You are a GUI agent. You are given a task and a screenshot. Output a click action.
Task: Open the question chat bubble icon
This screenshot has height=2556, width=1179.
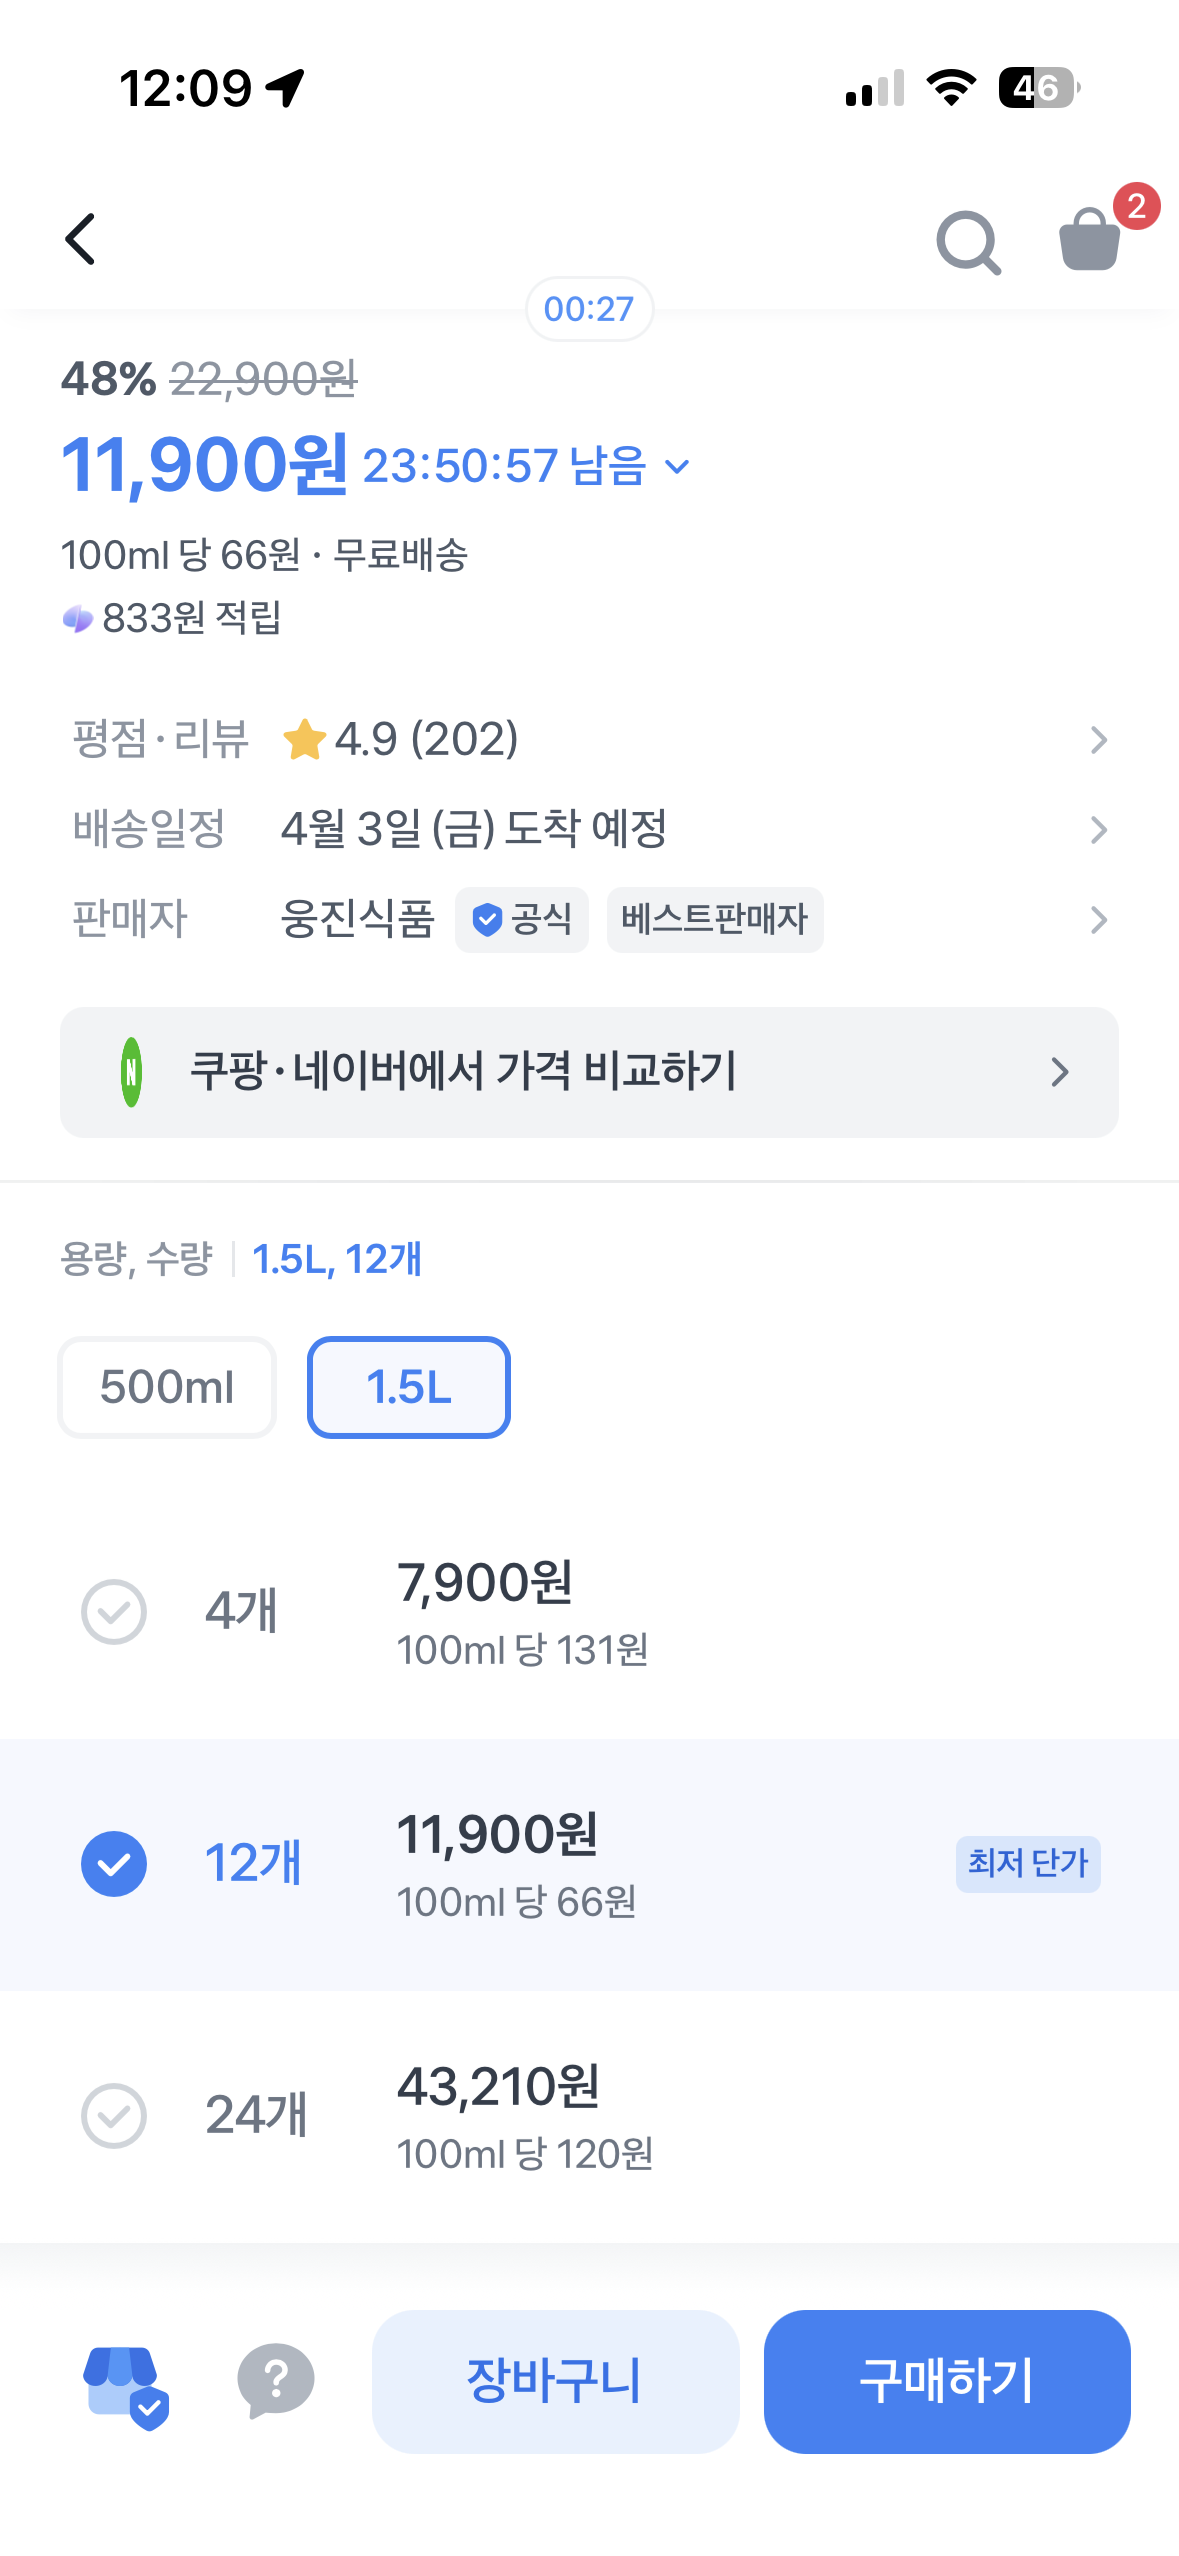click(275, 2381)
